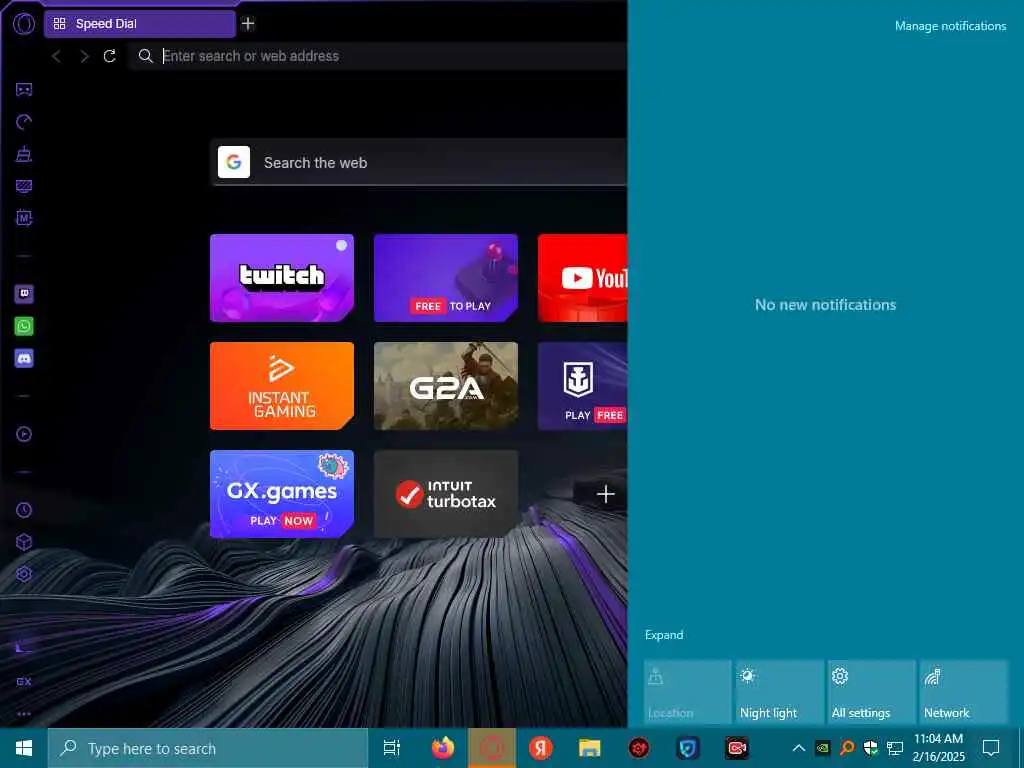Open WhatsApp messenger in Opera sidebar
Image resolution: width=1024 pixels, height=768 pixels.
24,326
